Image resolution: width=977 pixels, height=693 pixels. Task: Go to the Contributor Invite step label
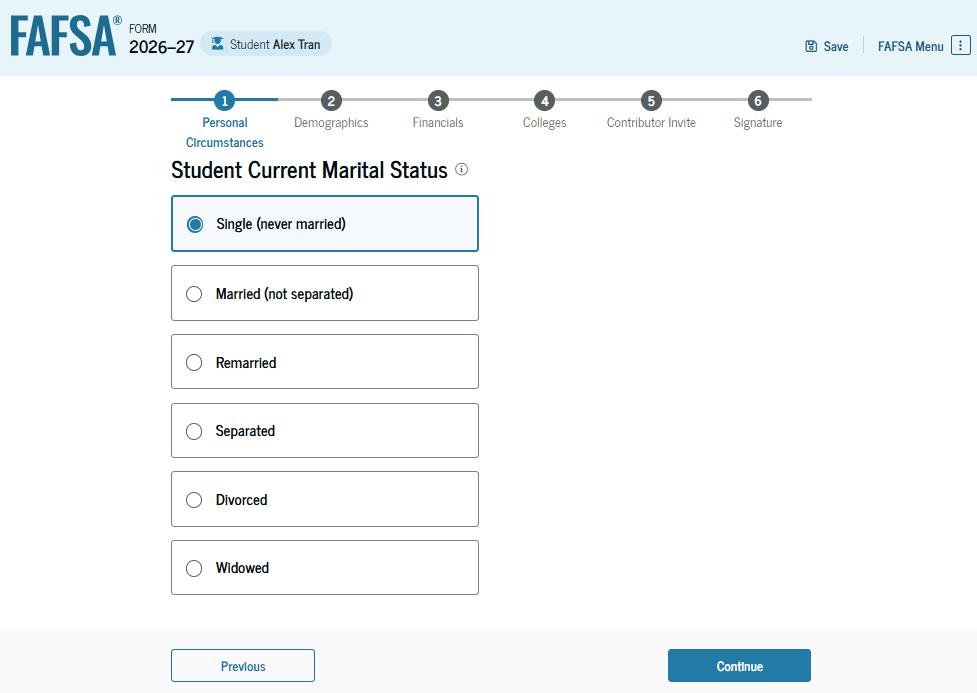point(651,123)
